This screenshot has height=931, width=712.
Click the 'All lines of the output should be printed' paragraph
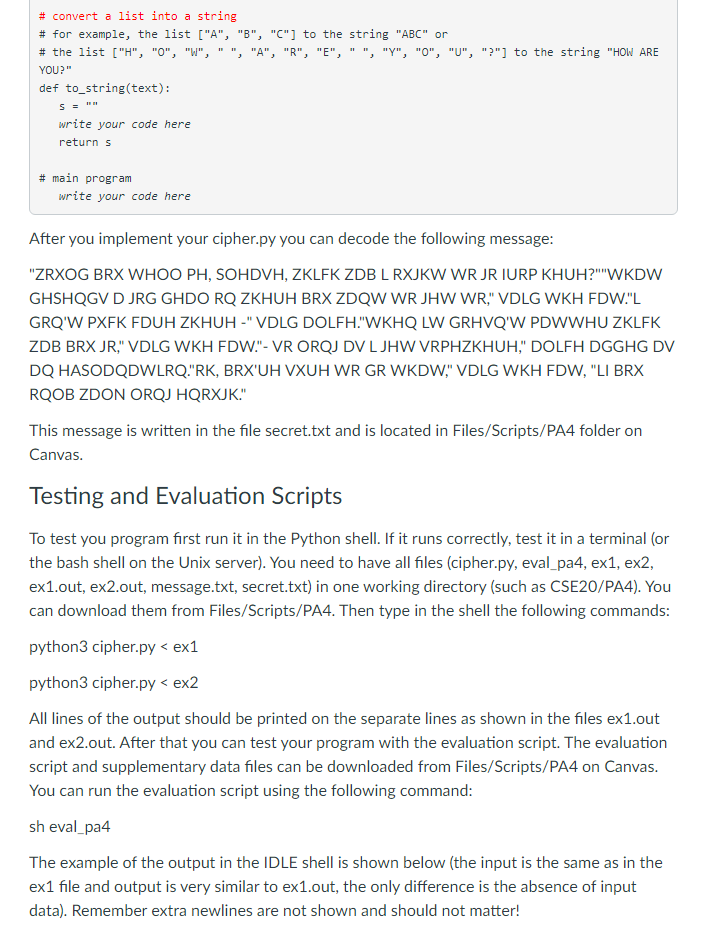348,755
